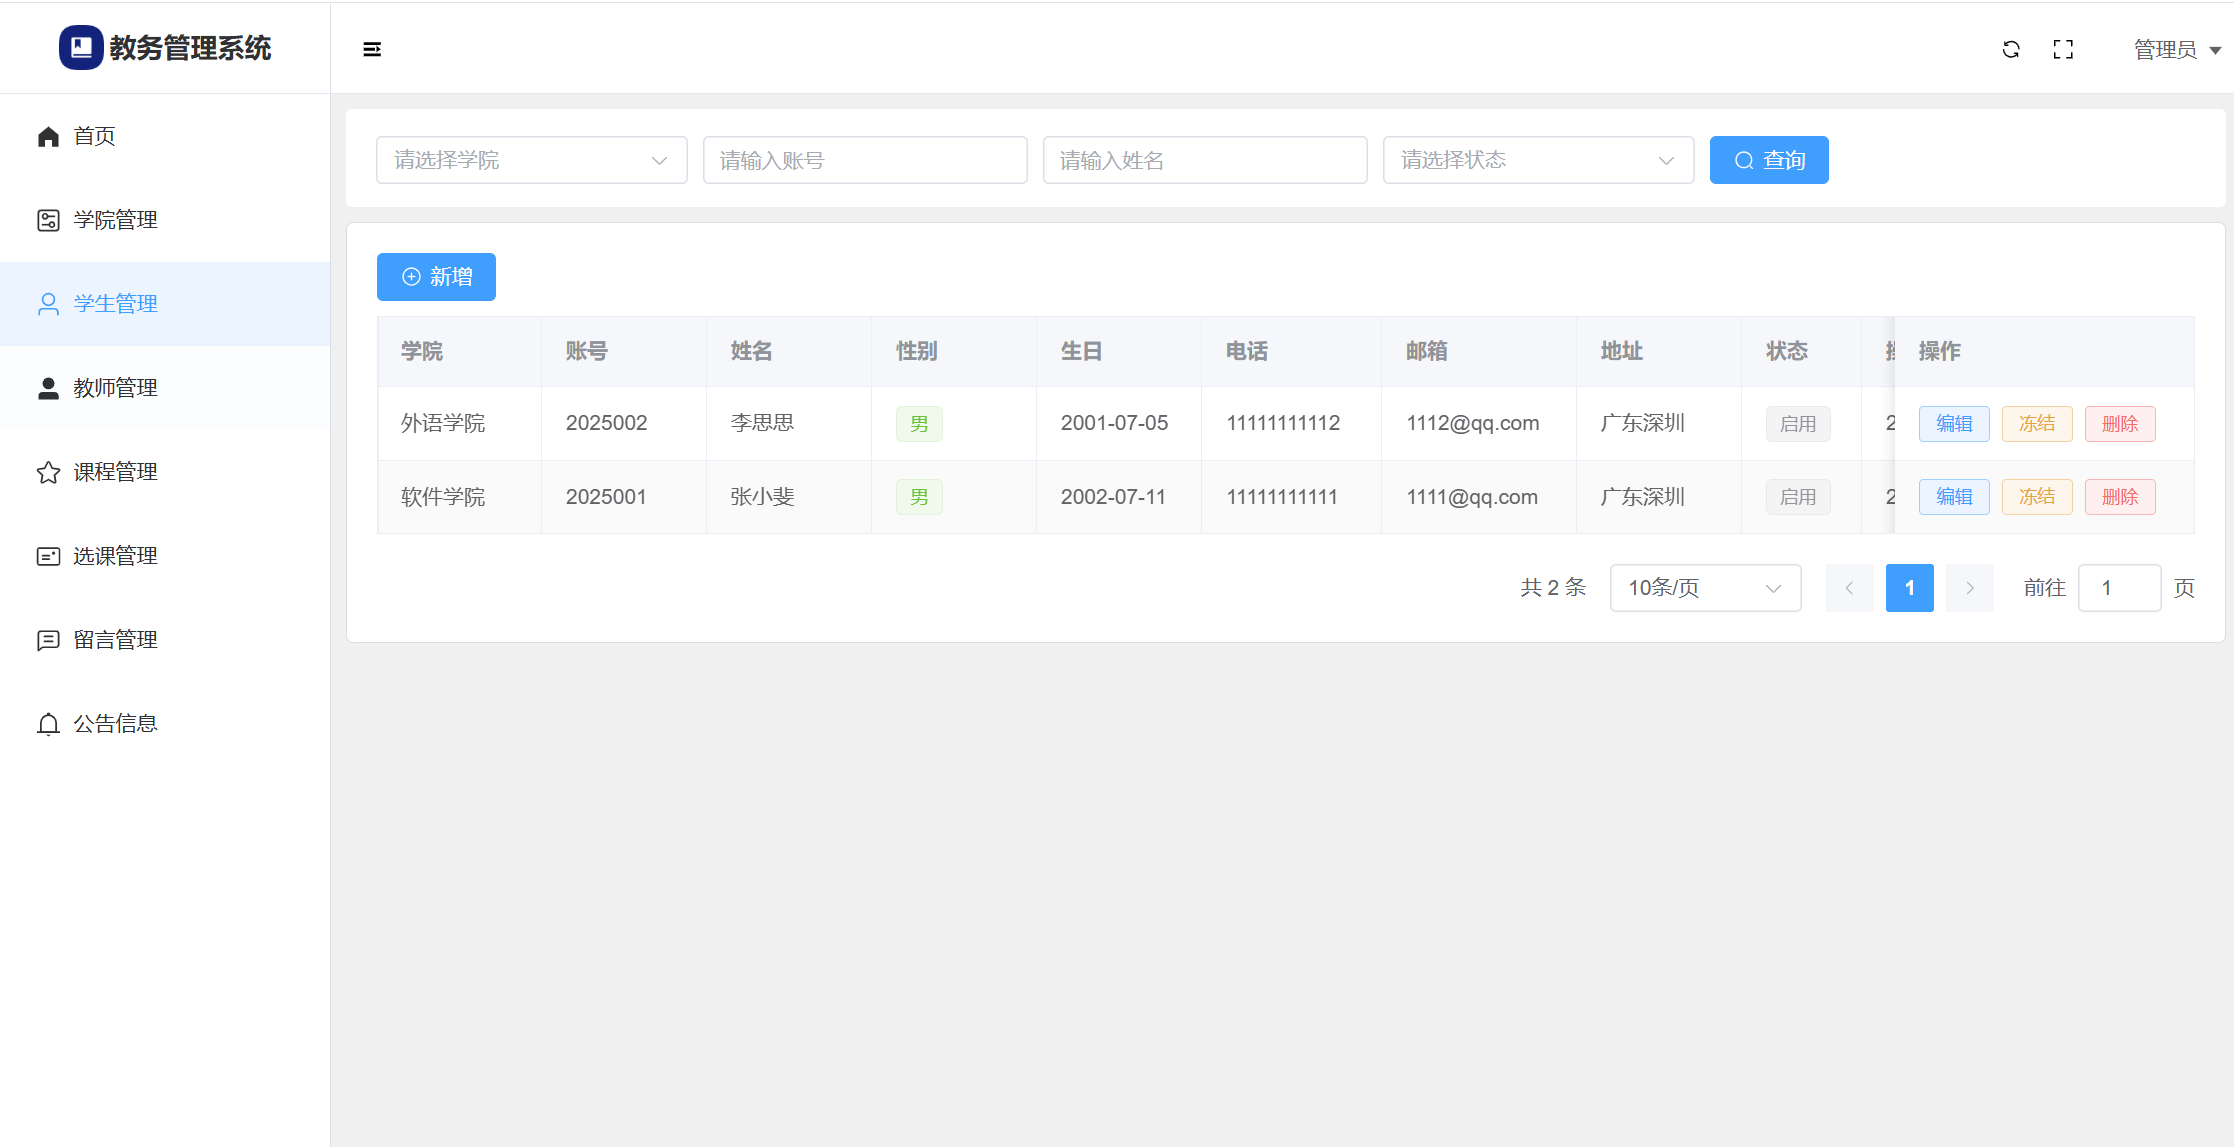Open 选课管理 menu item
The height and width of the screenshot is (1147, 2234).
click(115, 556)
